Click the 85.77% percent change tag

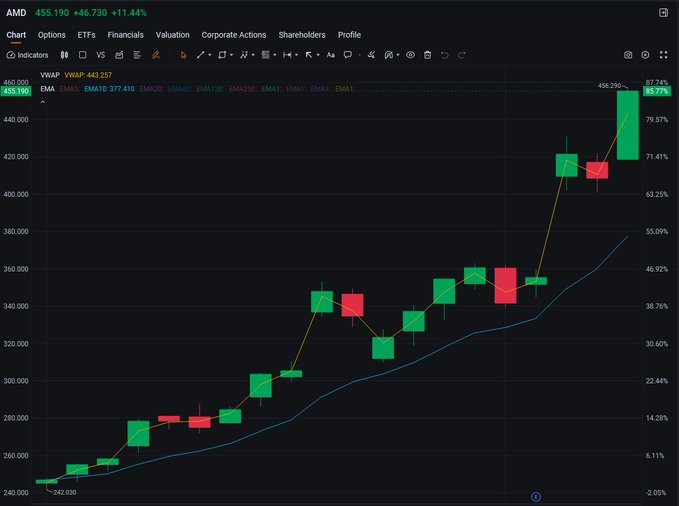pos(657,91)
